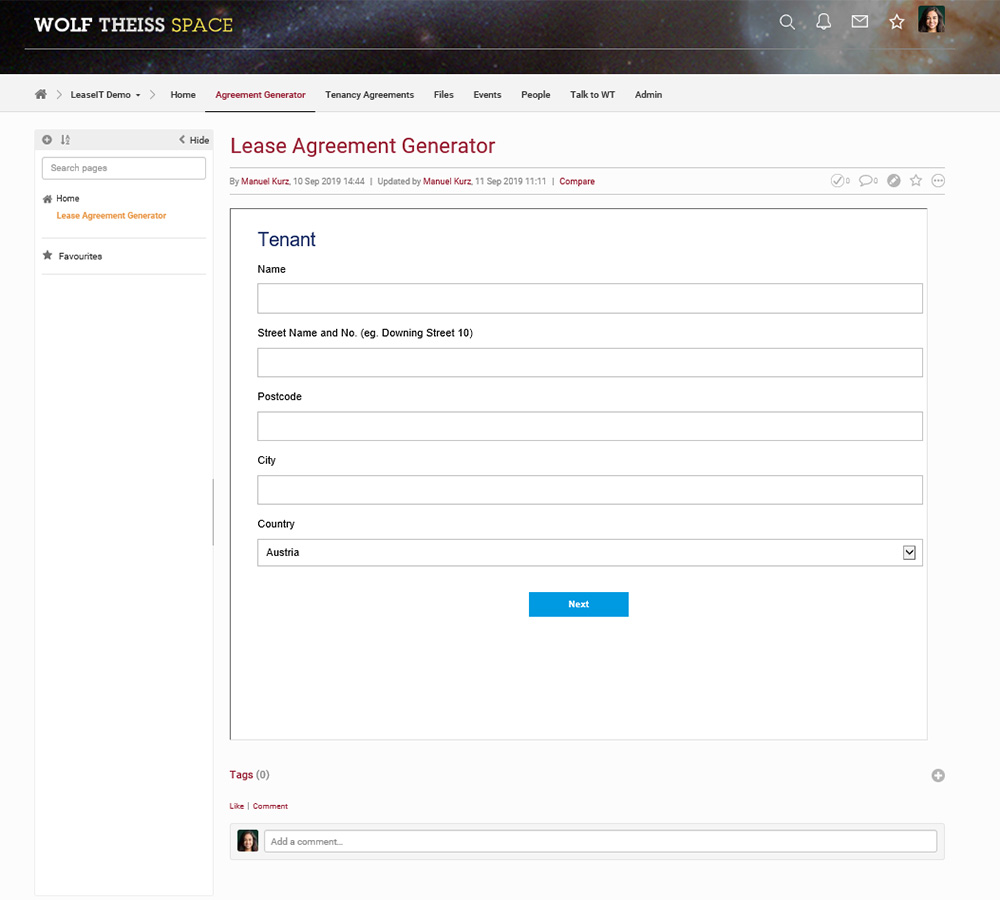Go to home via breadcrumb house icon
Image resolution: width=1000 pixels, height=900 pixels.
[41, 94]
